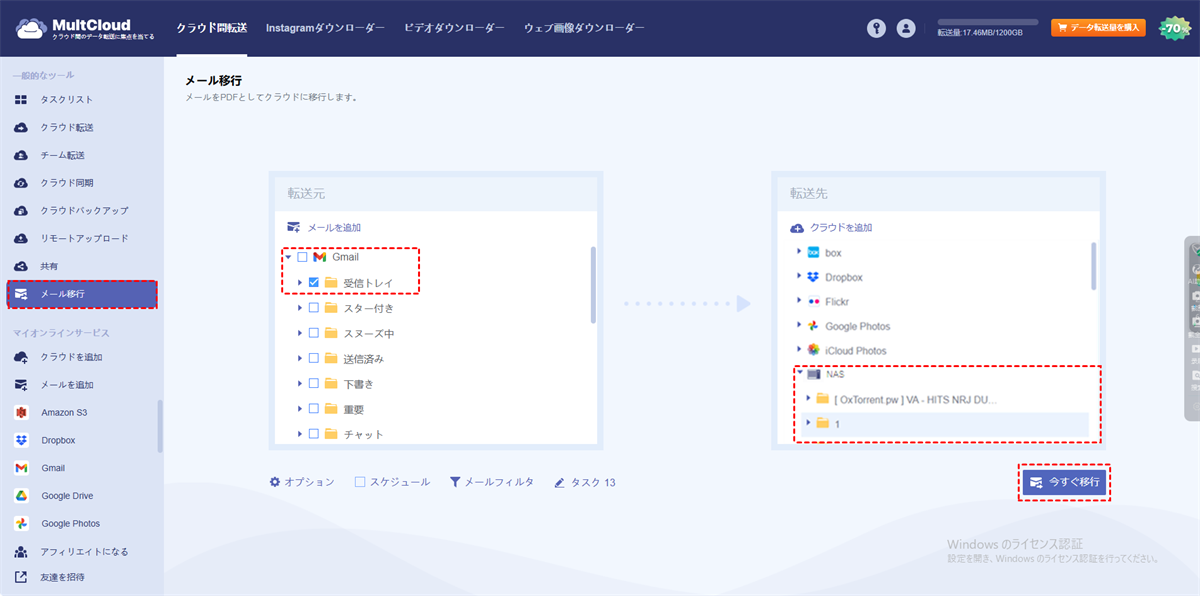Select folder 1 under NAS
The height and width of the screenshot is (596, 1200).
[944, 424]
